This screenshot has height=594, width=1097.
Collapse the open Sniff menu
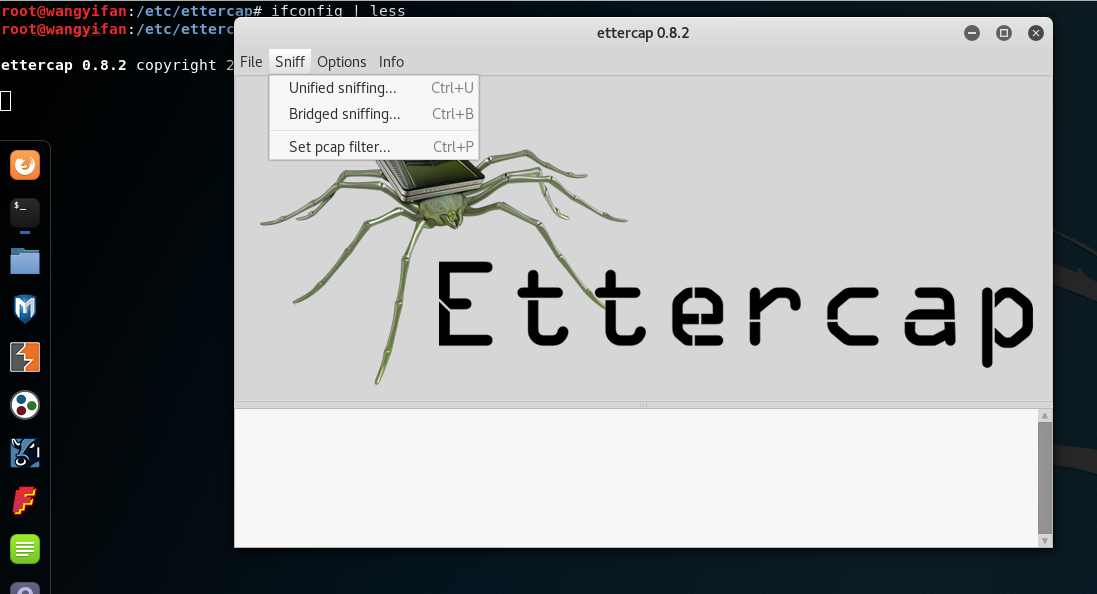click(290, 62)
